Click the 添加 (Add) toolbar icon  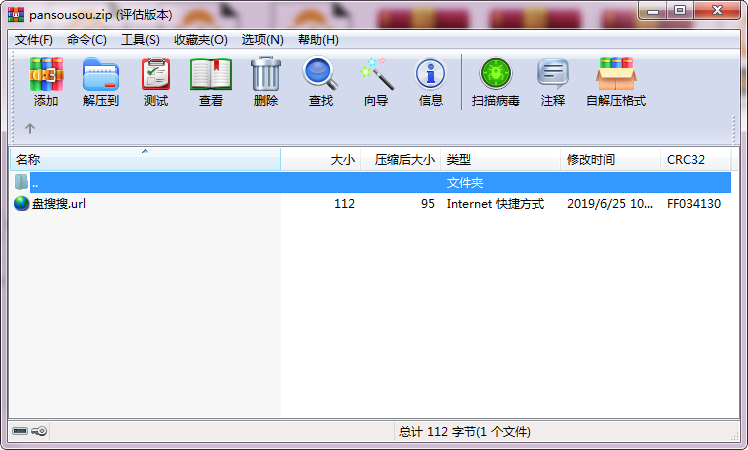pos(46,74)
